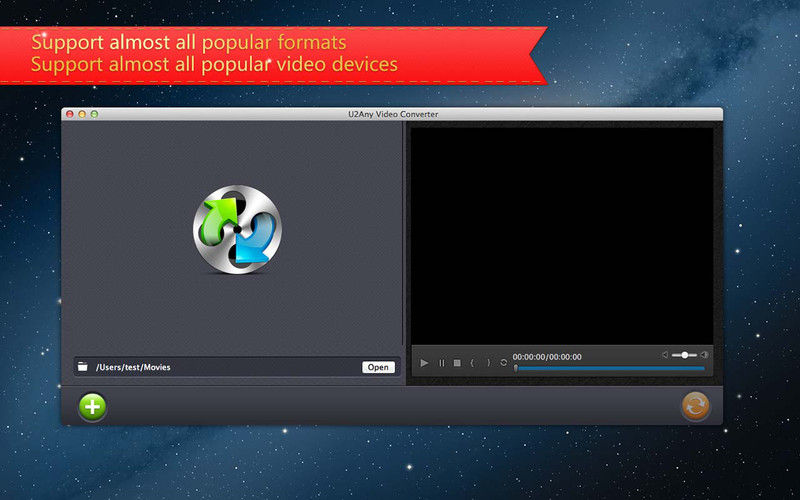Click the 00:00:00/00:00:00 time display
Screen dimensions: 800x500
coord(547,357)
